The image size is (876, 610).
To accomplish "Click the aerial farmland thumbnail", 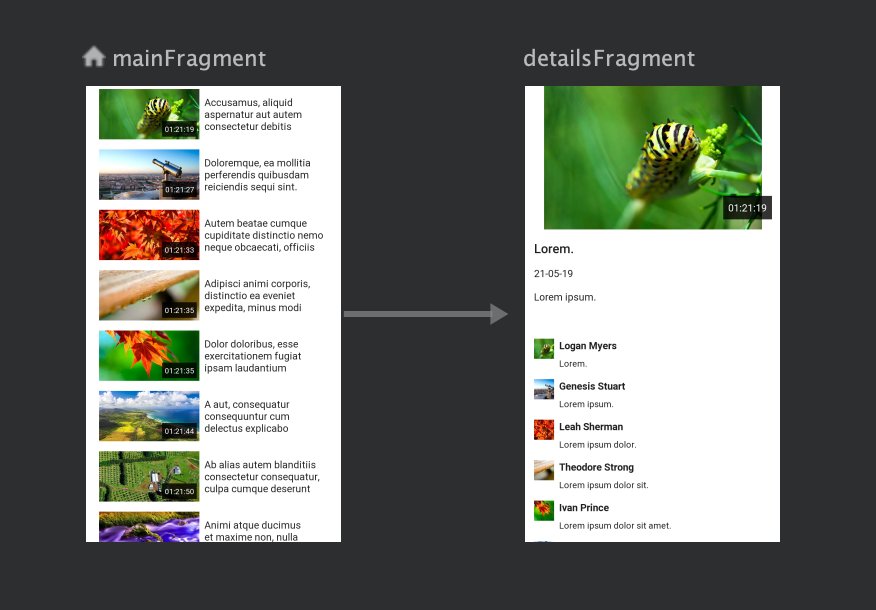I will coord(149,476).
